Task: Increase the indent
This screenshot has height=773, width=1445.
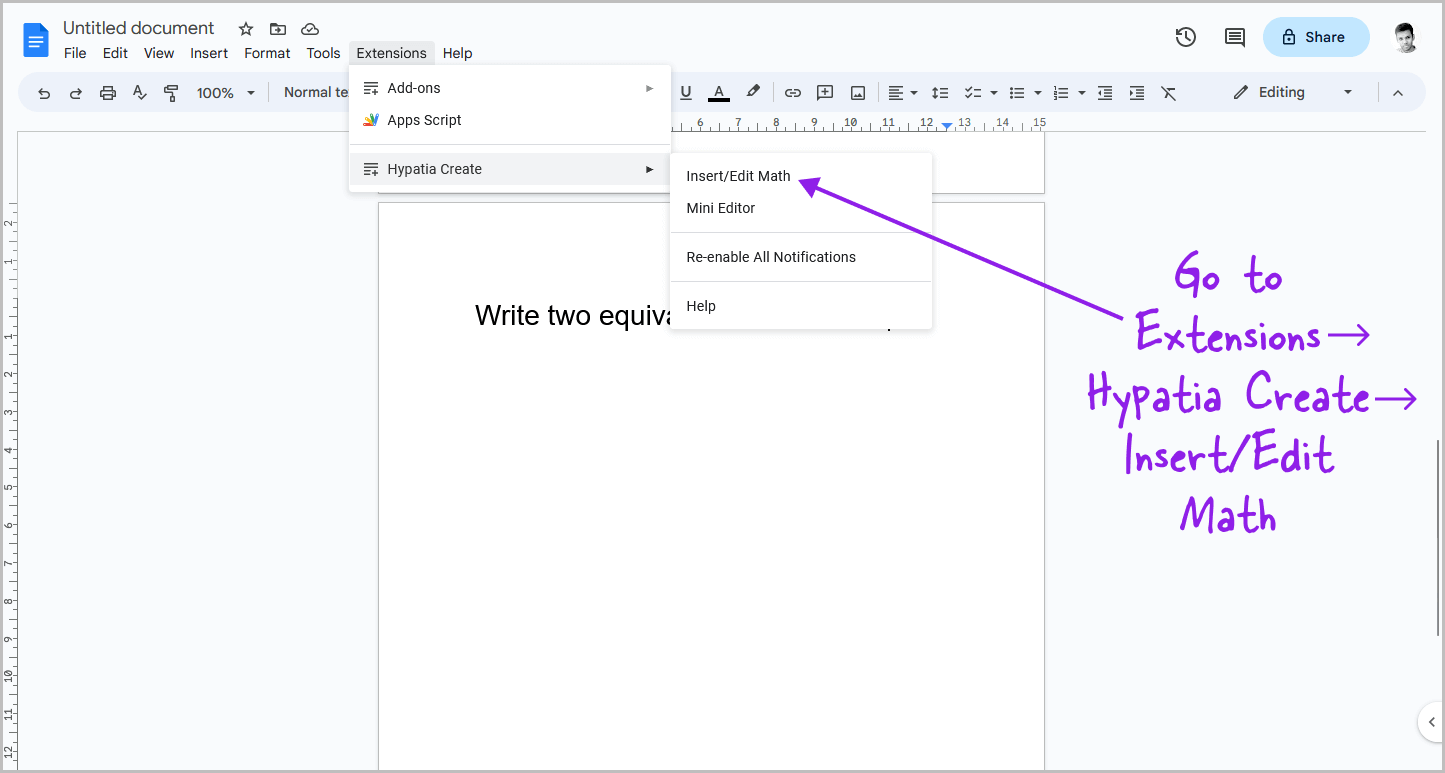Action: click(1137, 93)
